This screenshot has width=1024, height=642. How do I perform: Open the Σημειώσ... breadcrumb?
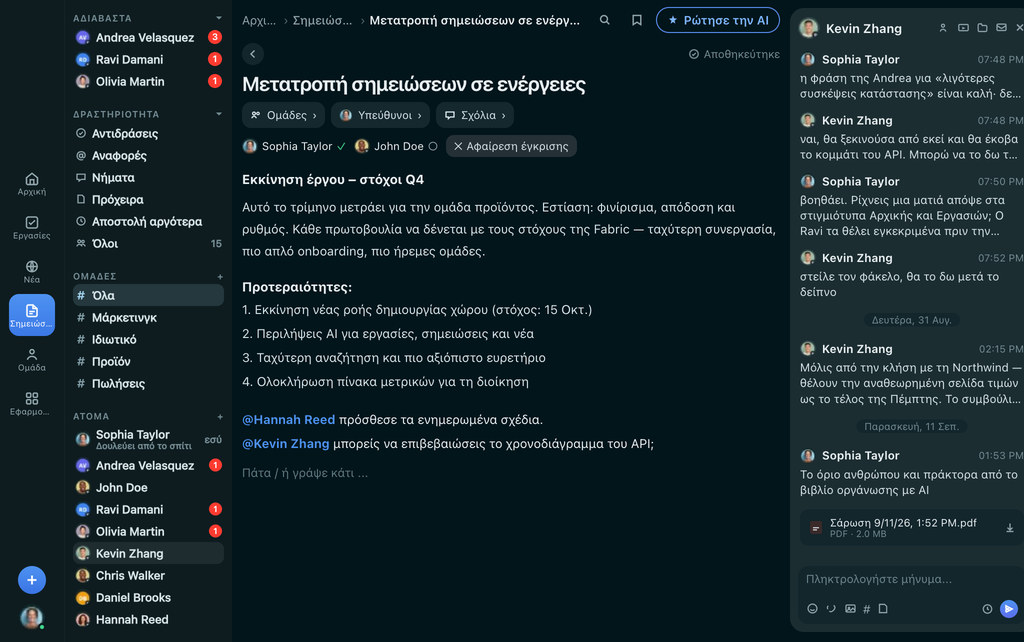(322, 20)
